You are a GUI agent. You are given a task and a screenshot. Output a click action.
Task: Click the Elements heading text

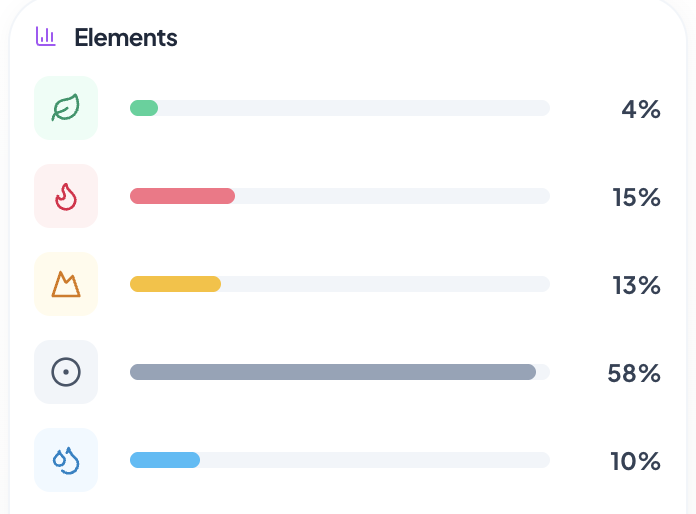coord(126,38)
